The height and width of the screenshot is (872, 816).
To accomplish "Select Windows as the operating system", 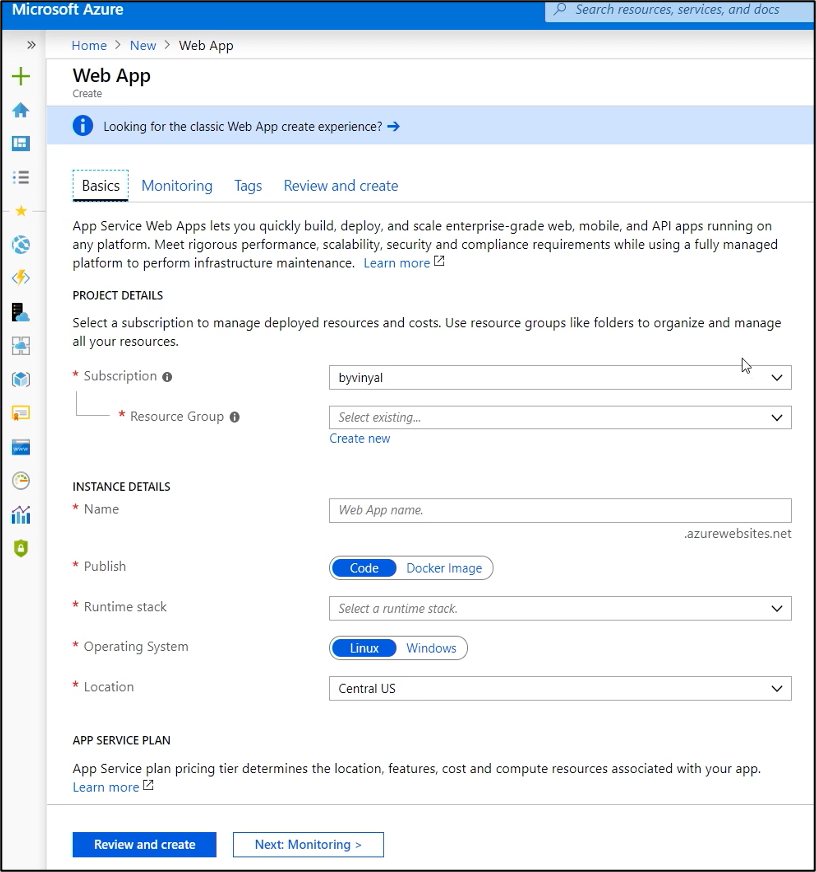I will point(431,648).
